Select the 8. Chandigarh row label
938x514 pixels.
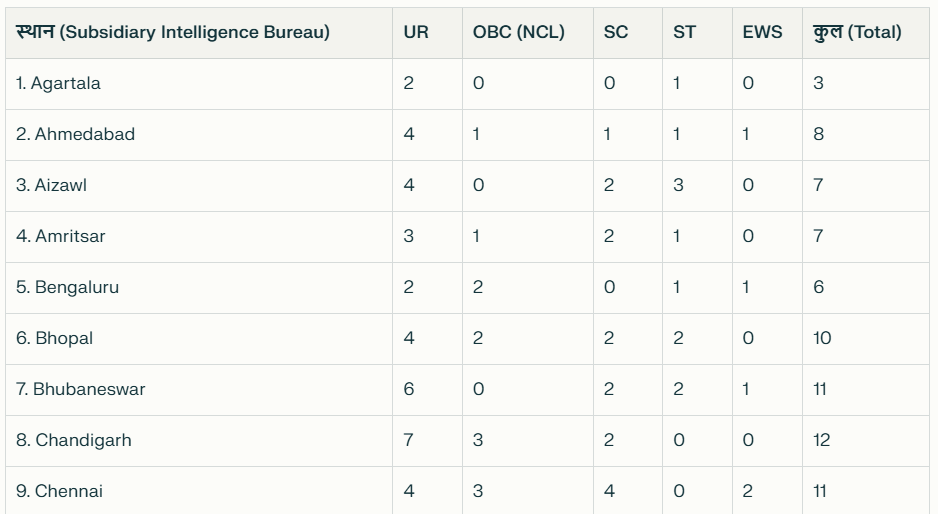click(x=74, y=440)
